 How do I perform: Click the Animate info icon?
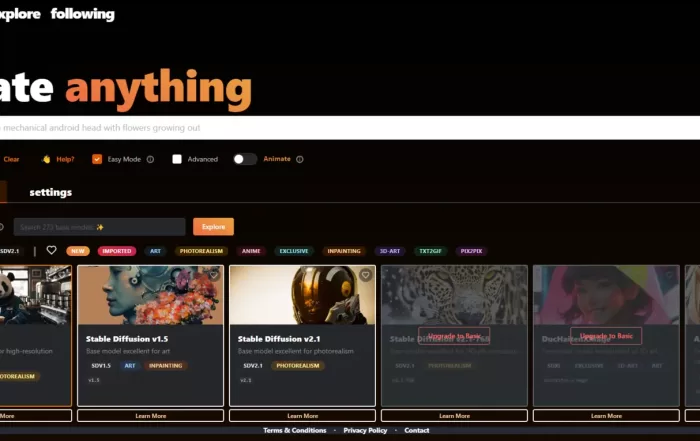click(300, 159)
